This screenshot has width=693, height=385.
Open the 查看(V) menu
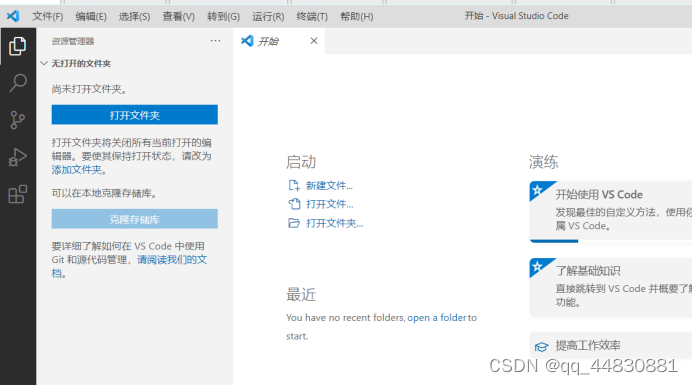coord(179,17)
